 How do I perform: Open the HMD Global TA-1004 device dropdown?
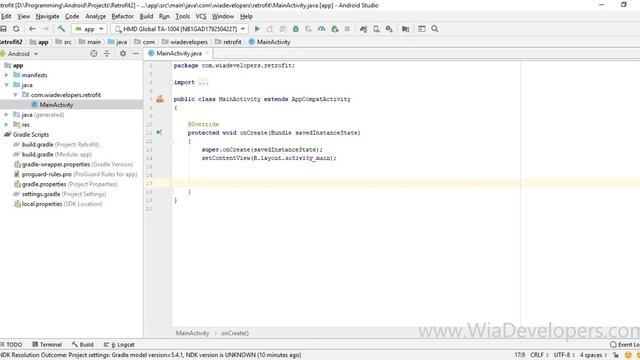pyautogui.click(x=179, y=29)
